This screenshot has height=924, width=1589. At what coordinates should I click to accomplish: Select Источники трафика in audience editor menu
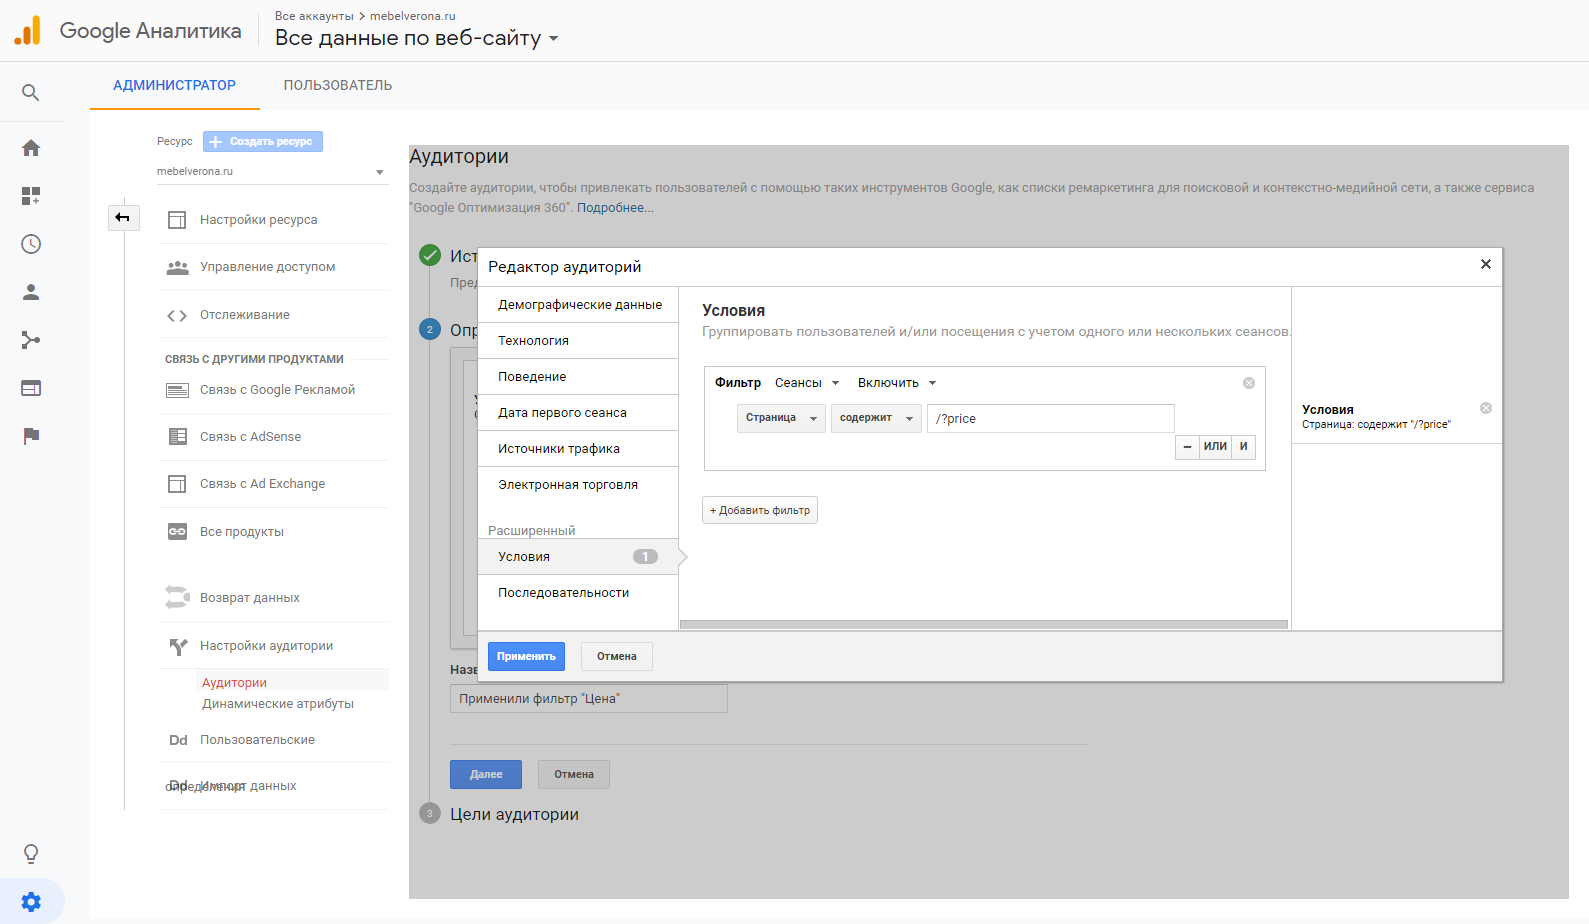(x=559, y=449)
